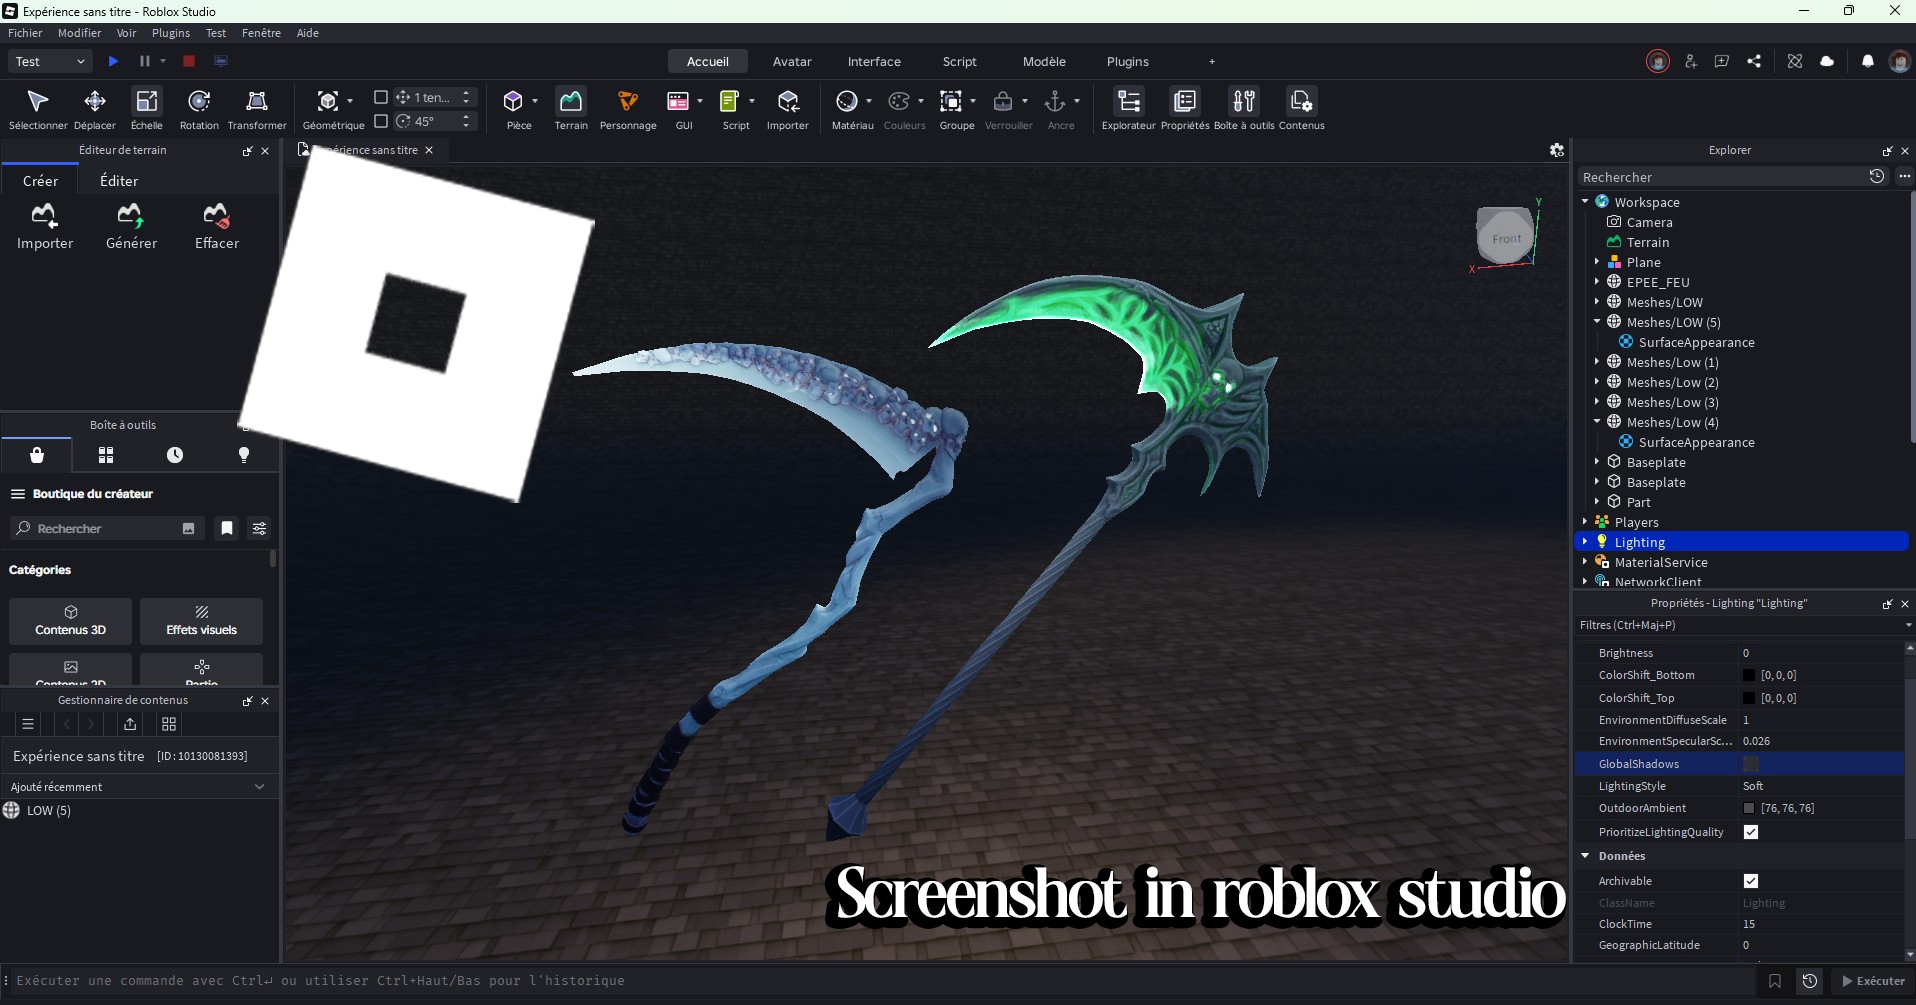Image resolution: width=1916 pixels, height=1005 pixels.
Task: Expand the MaterialService node
Action: pyautogui.click(x=1585, y=562)
